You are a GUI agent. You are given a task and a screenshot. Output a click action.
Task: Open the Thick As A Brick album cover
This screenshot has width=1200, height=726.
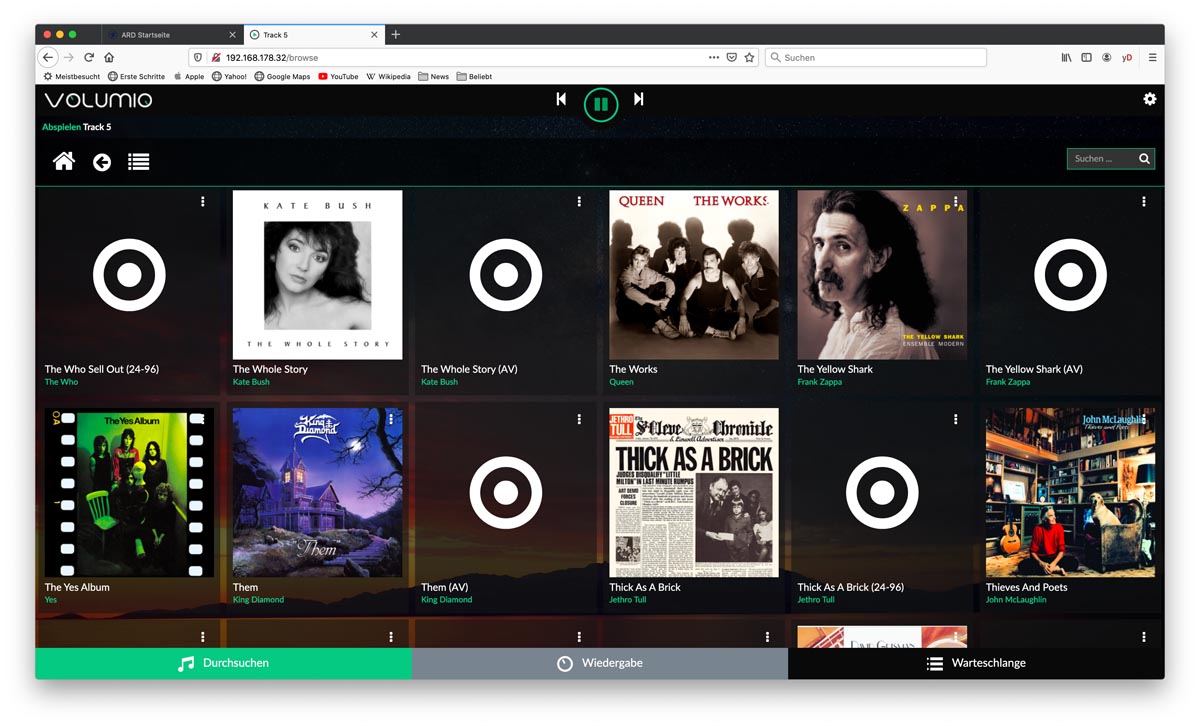[694, 492]
